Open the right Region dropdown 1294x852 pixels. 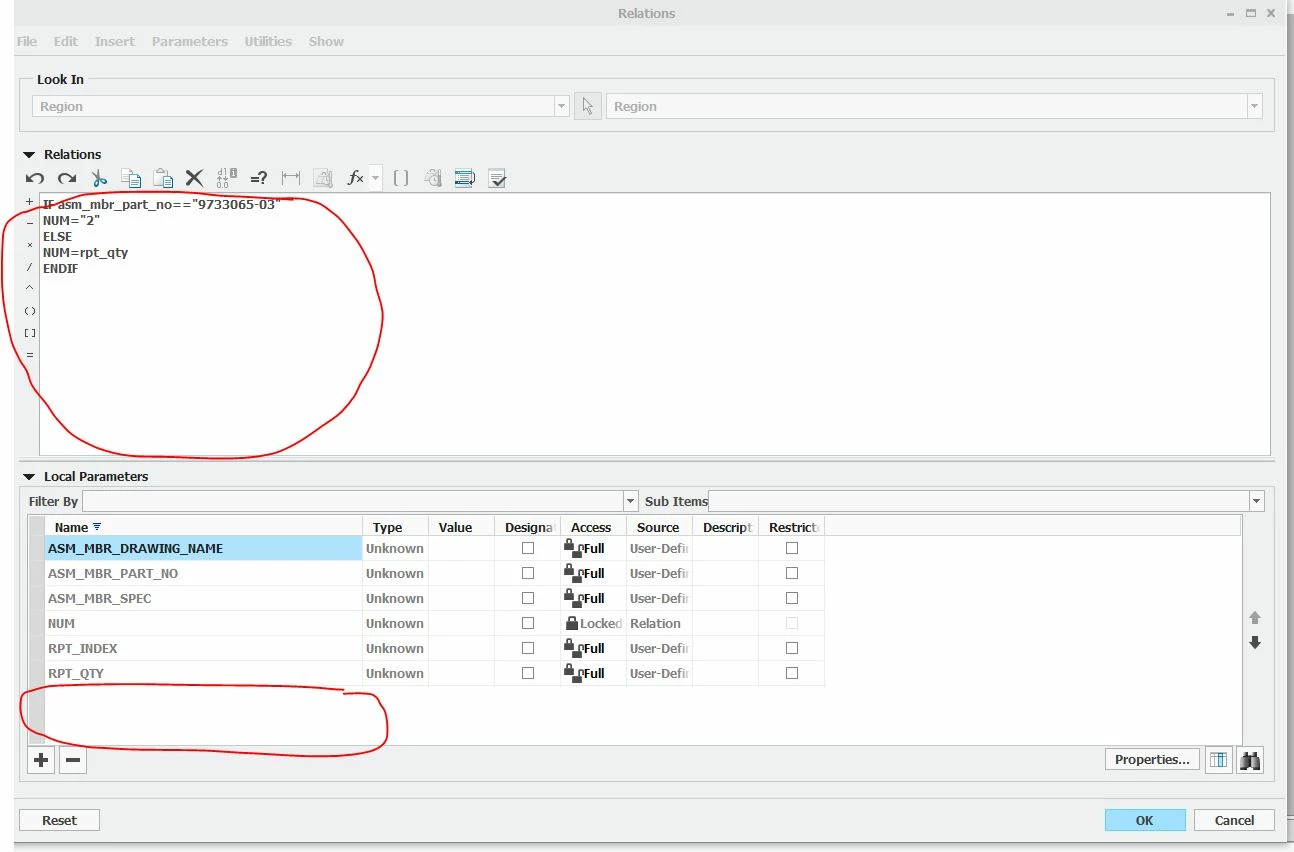click(x=1254, y=106)
